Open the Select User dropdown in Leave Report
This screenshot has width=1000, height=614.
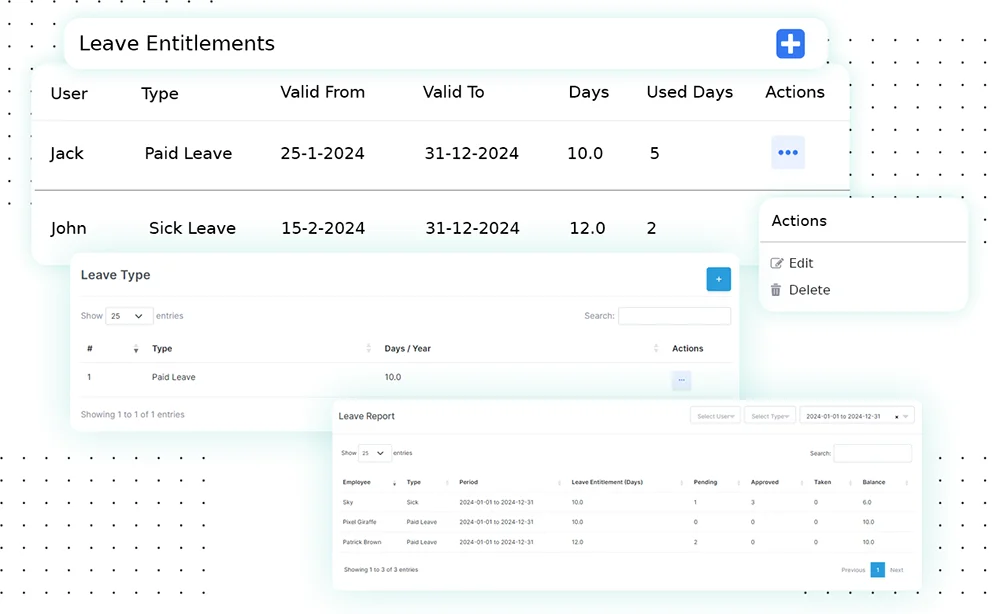715,416
